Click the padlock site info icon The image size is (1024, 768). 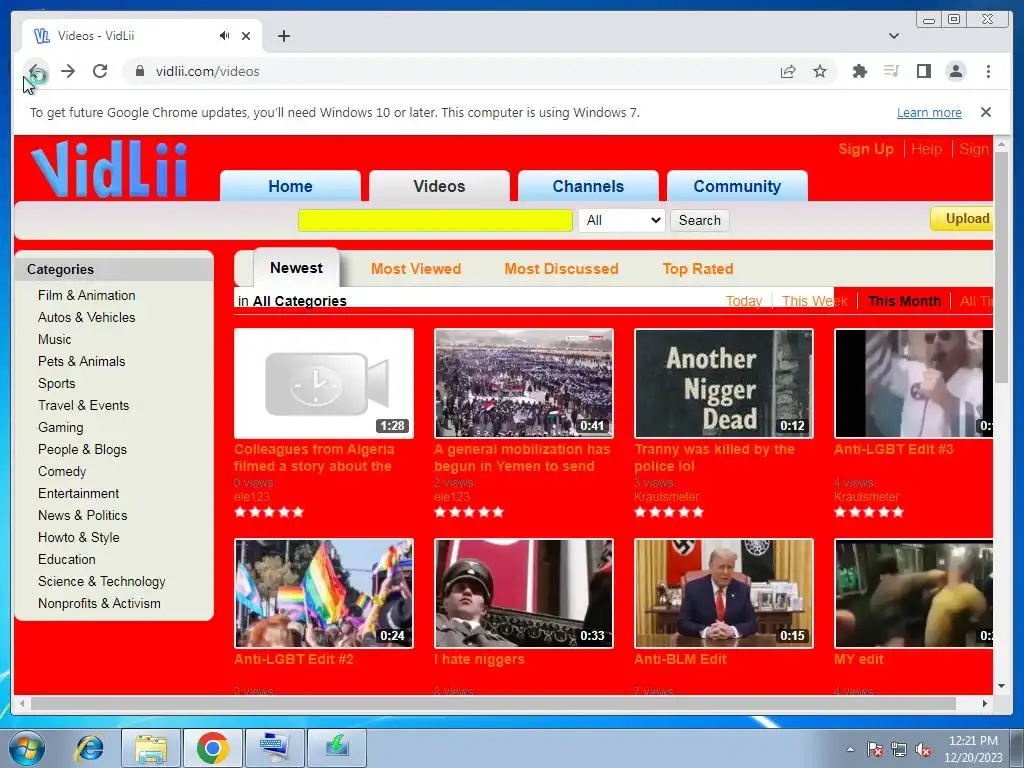139,71
